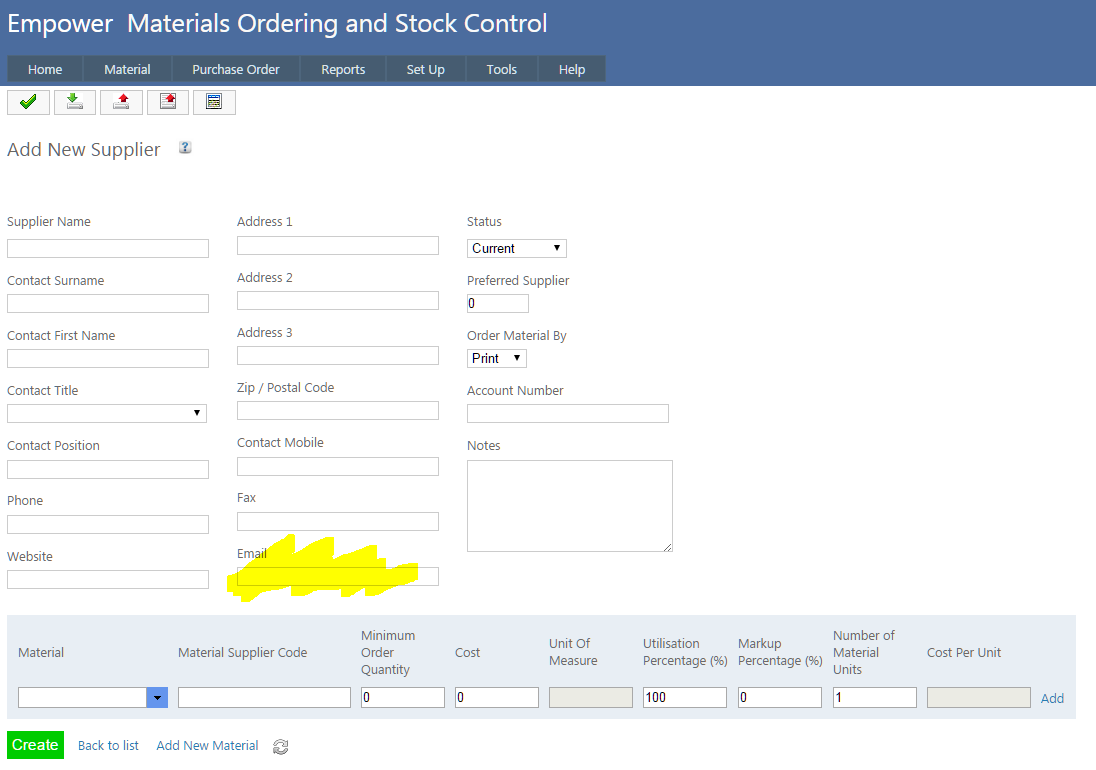Image resolution: width=1096 pixels, height=770 pixels.
Task: Click the green down-arrow toolbar icon
Action: 75,102
